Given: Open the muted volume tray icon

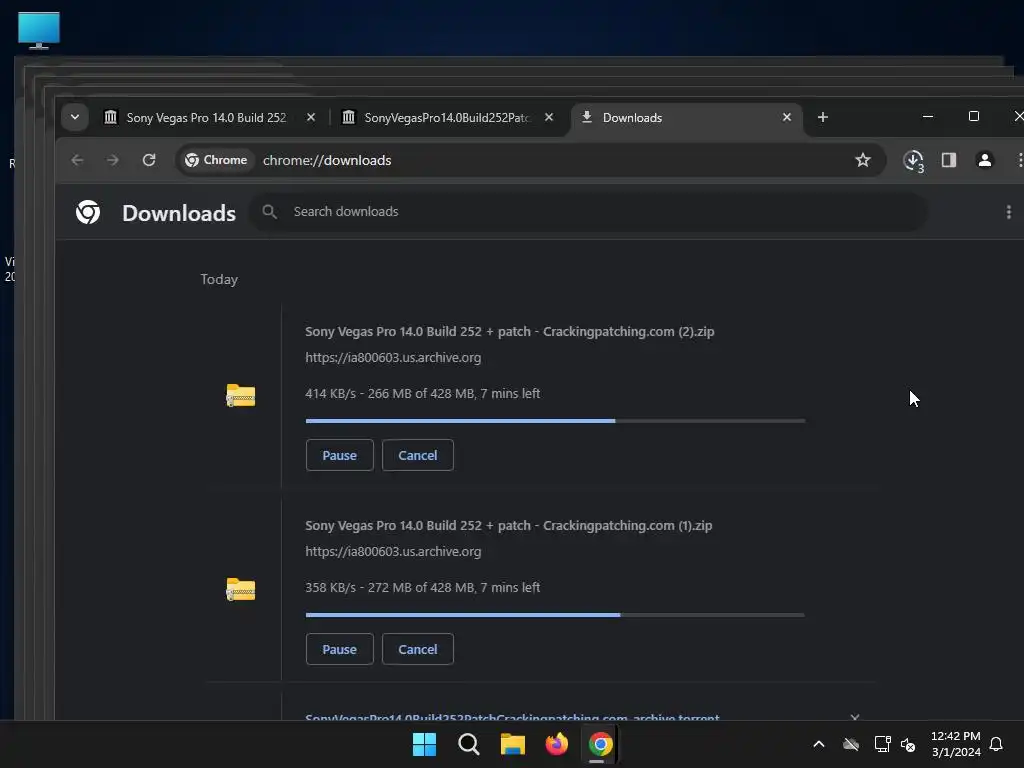Looking at the screenshot, I should [908, 744].
